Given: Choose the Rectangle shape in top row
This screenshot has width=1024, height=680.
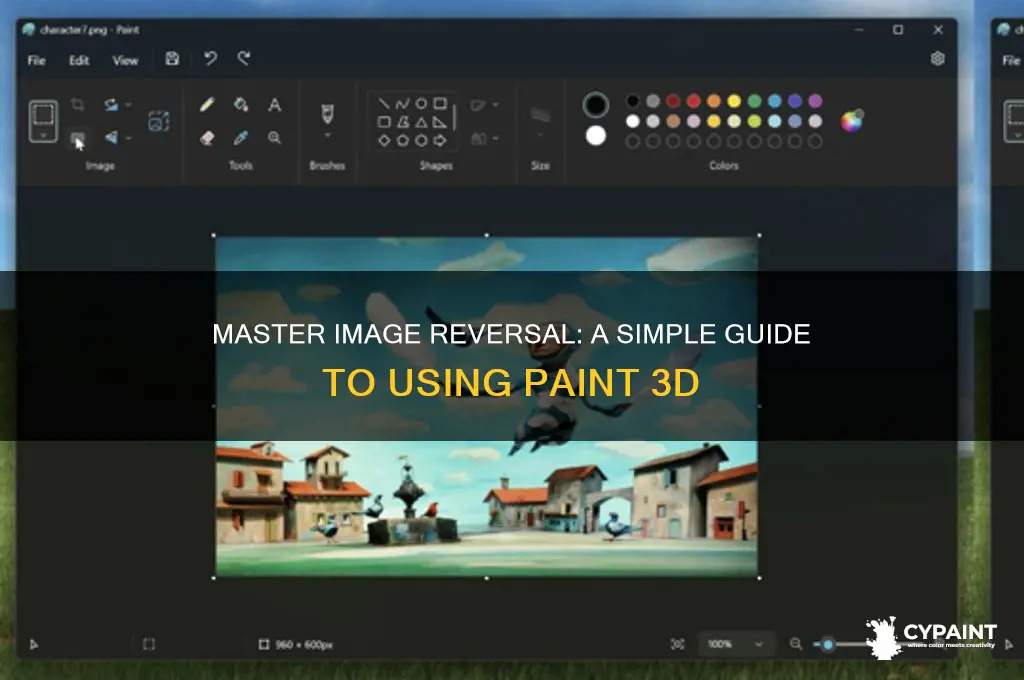Looking at the screenshot, I should pos(440,103).
